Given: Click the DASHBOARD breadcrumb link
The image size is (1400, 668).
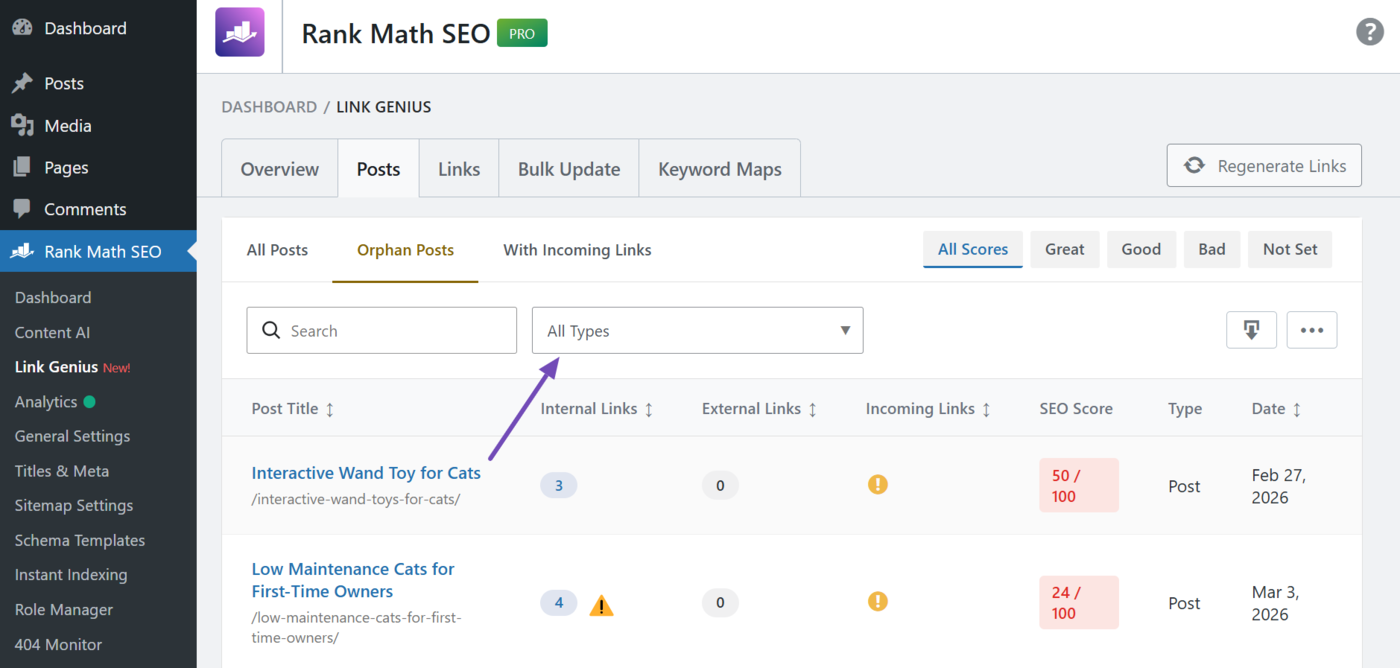Looking at the screenshot, I should point(269,107).
